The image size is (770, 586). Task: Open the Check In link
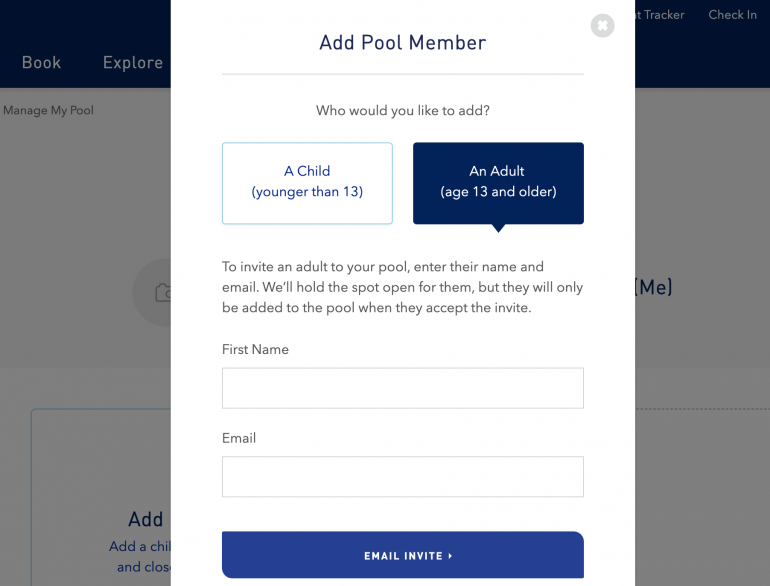coord(732,15)
